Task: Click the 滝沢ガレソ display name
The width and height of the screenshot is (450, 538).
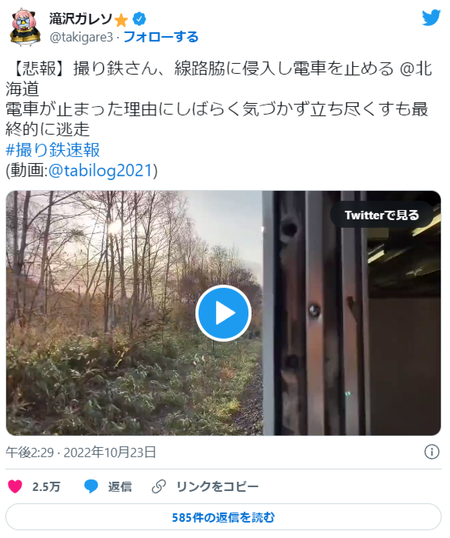Action: point(81,19)
